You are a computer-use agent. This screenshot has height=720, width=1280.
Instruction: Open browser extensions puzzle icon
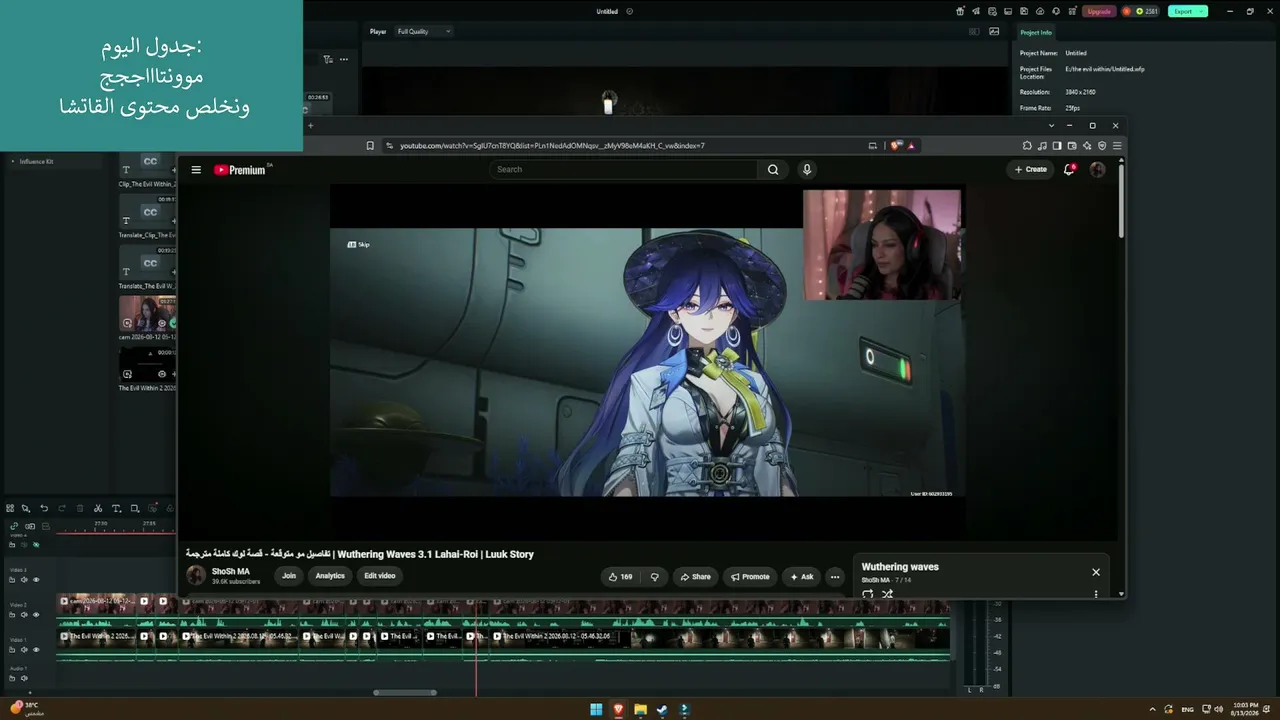[x=1027, y=146]
